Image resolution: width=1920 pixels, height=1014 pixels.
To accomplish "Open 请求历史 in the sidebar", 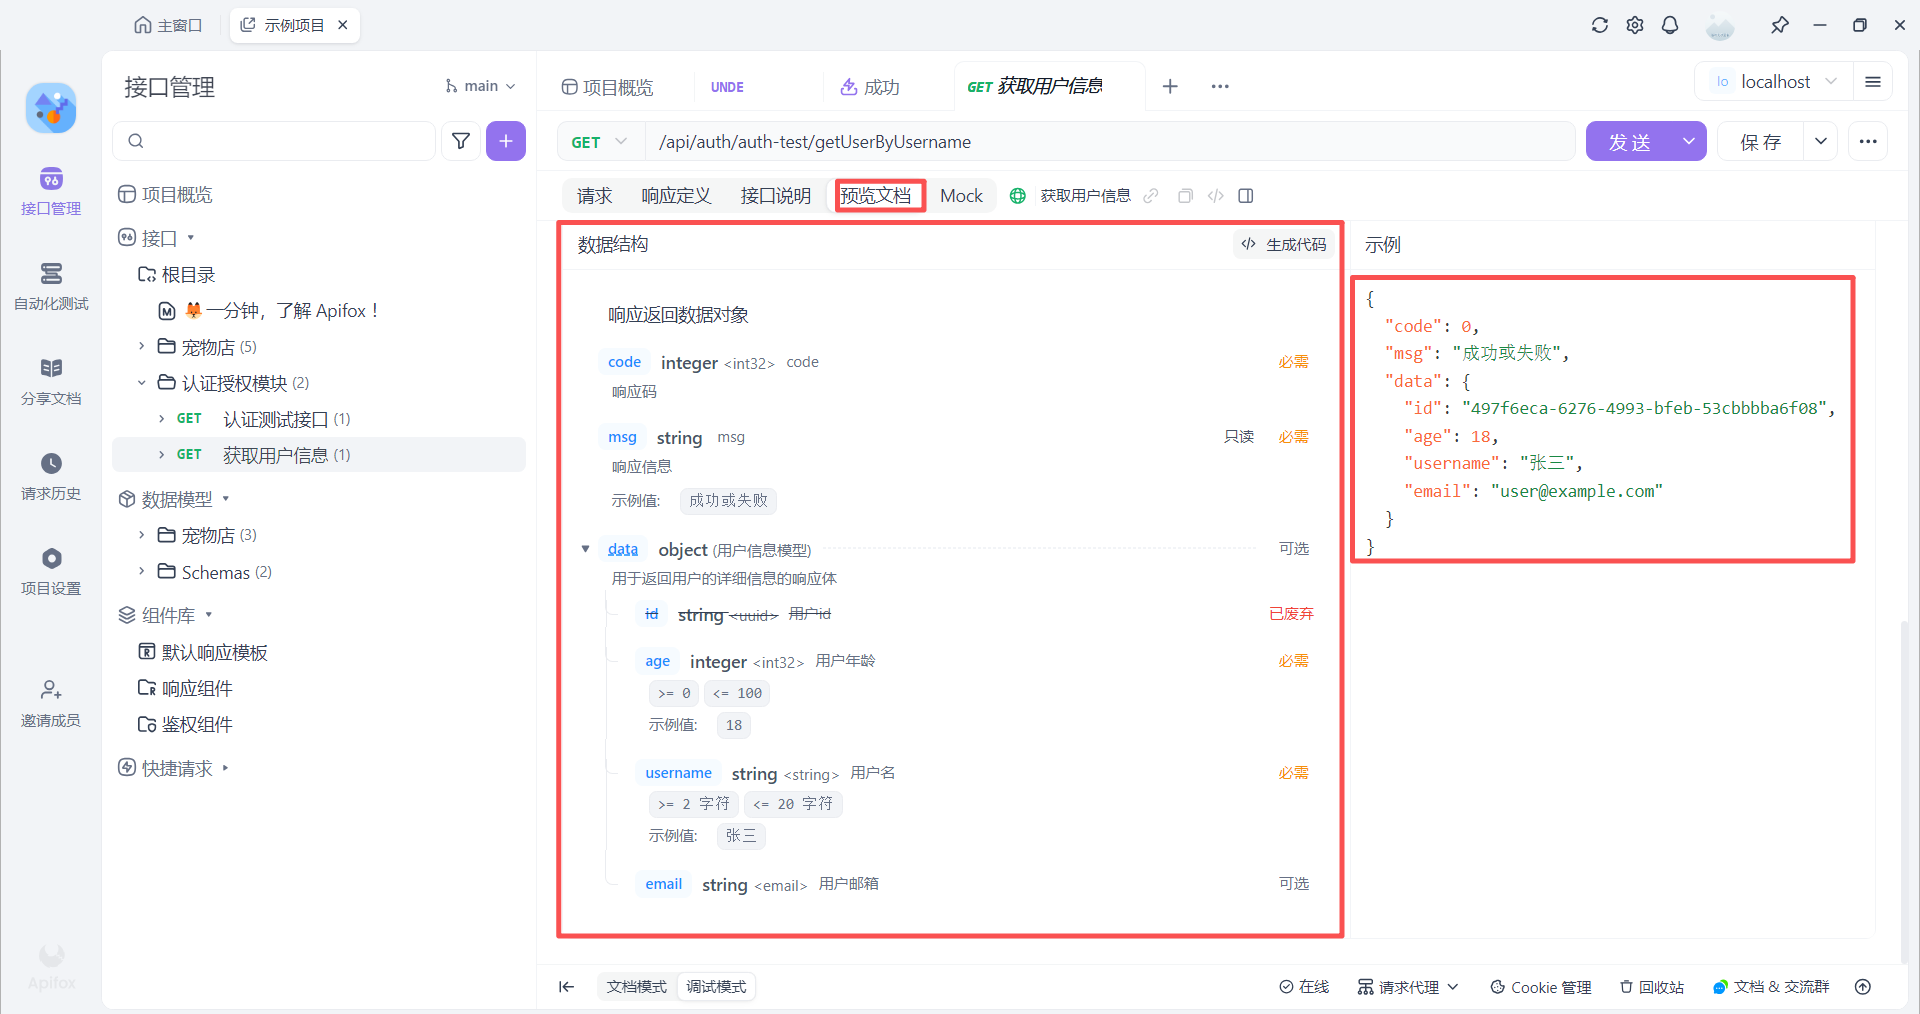I will click(51, 477).
